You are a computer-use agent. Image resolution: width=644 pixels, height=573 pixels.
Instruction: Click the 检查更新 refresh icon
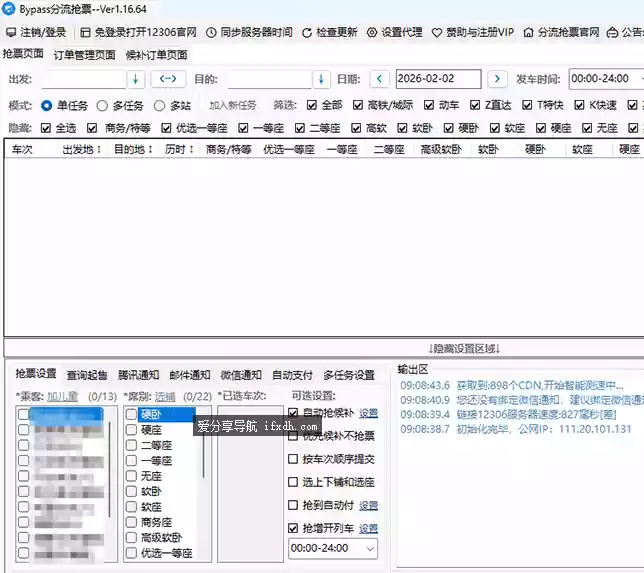click(307, 33)
